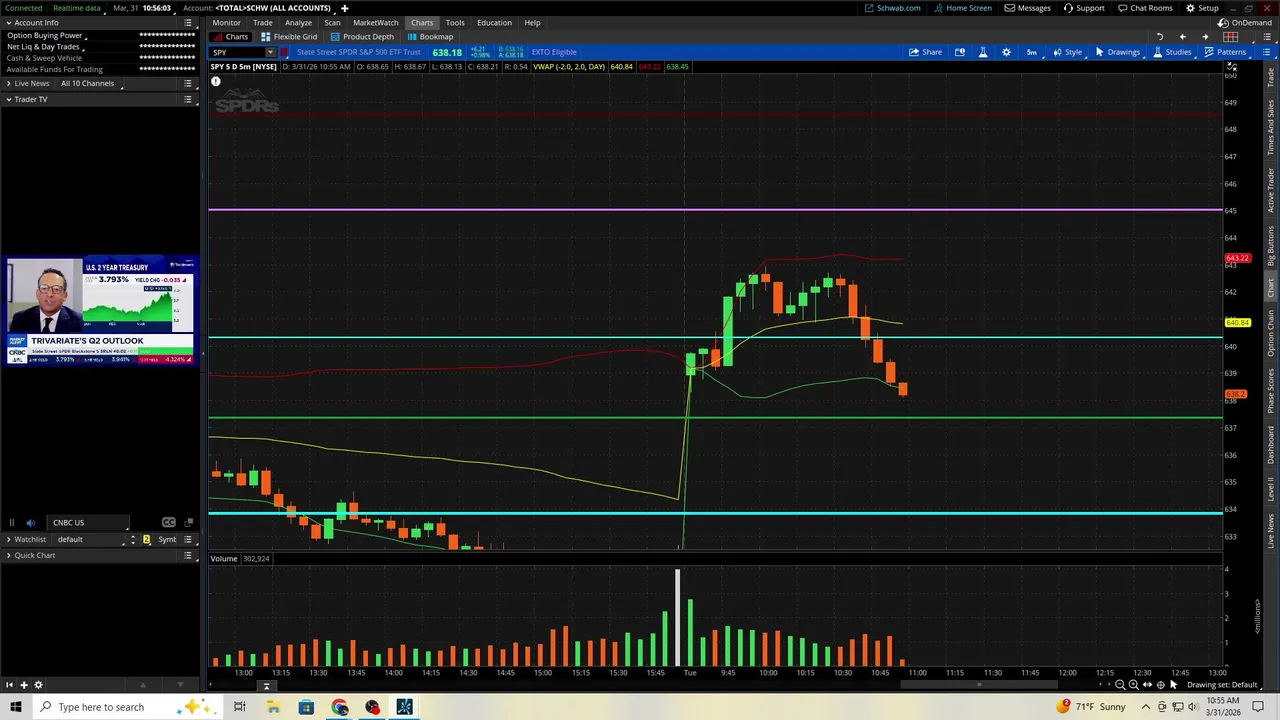The width and height of the screenshot is (1280, 720).
Task: Open Support
Action: coord(1084,8)
